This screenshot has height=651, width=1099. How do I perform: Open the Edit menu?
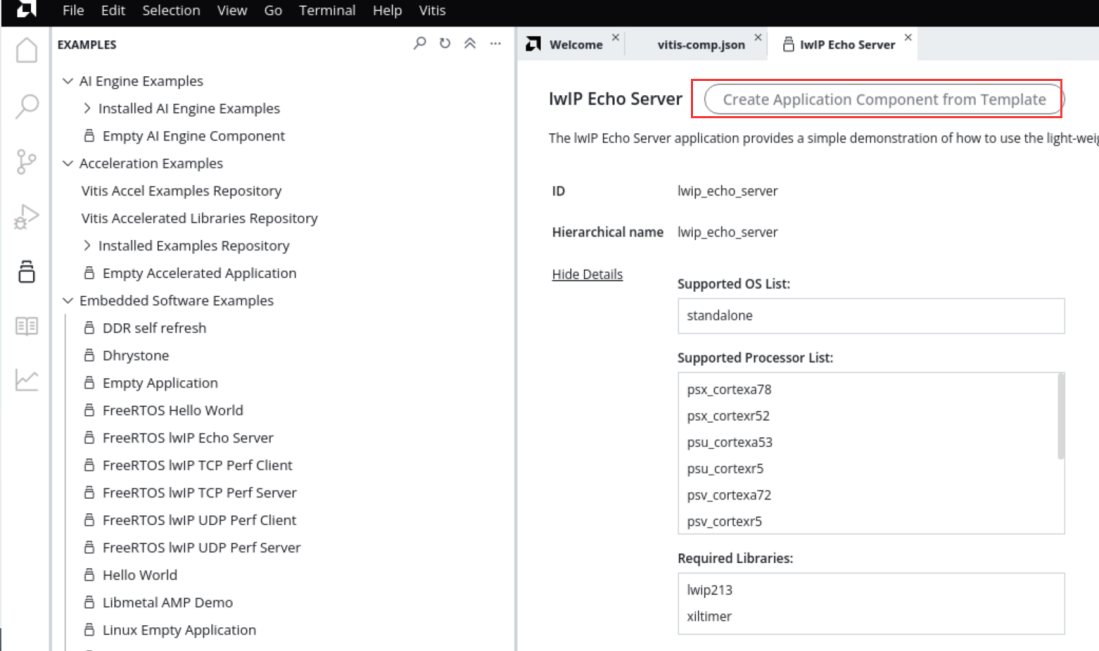tap(113, 11)
